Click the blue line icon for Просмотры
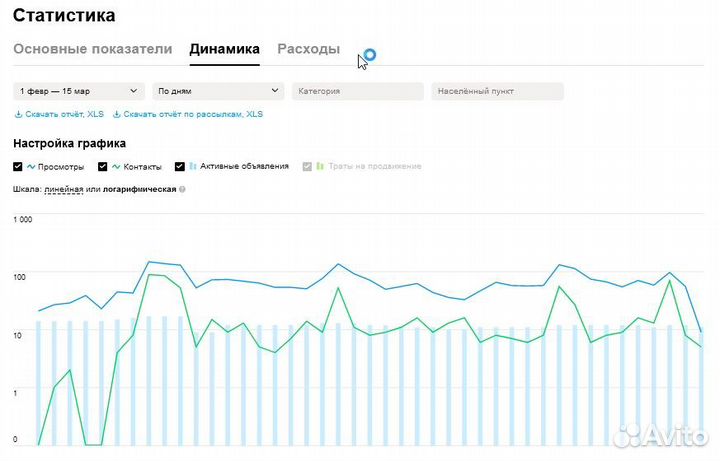Viewport: 720px width, 461px height. pyautogui.click(x=31, y=166)
